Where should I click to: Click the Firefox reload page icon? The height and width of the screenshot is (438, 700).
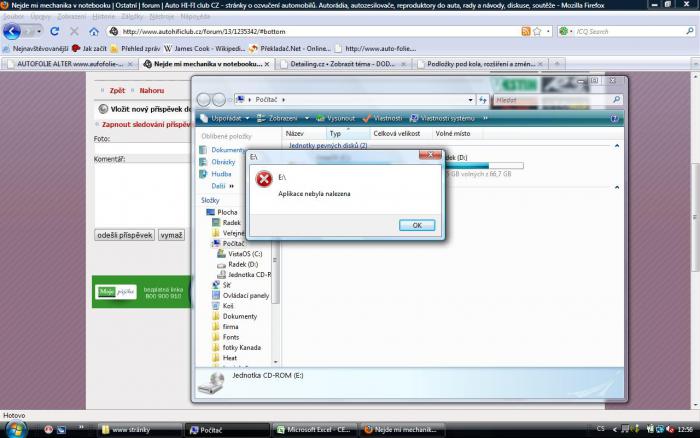click(56, 31)
